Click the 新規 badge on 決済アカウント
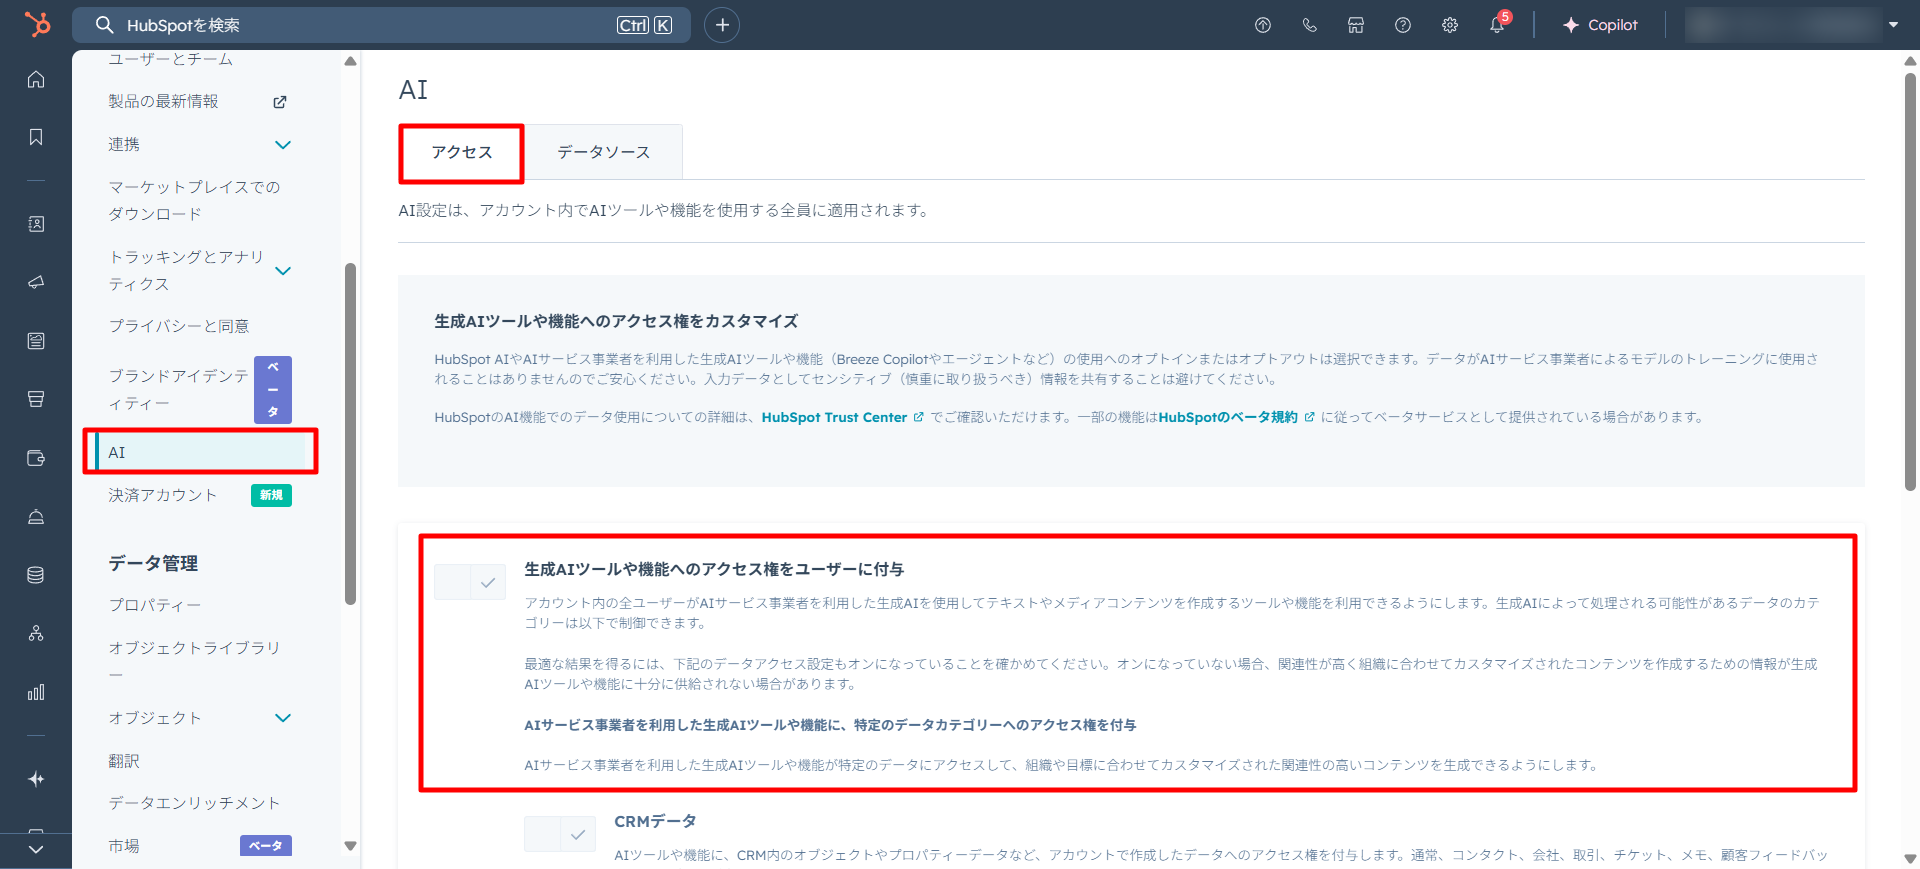 [271, 495]
